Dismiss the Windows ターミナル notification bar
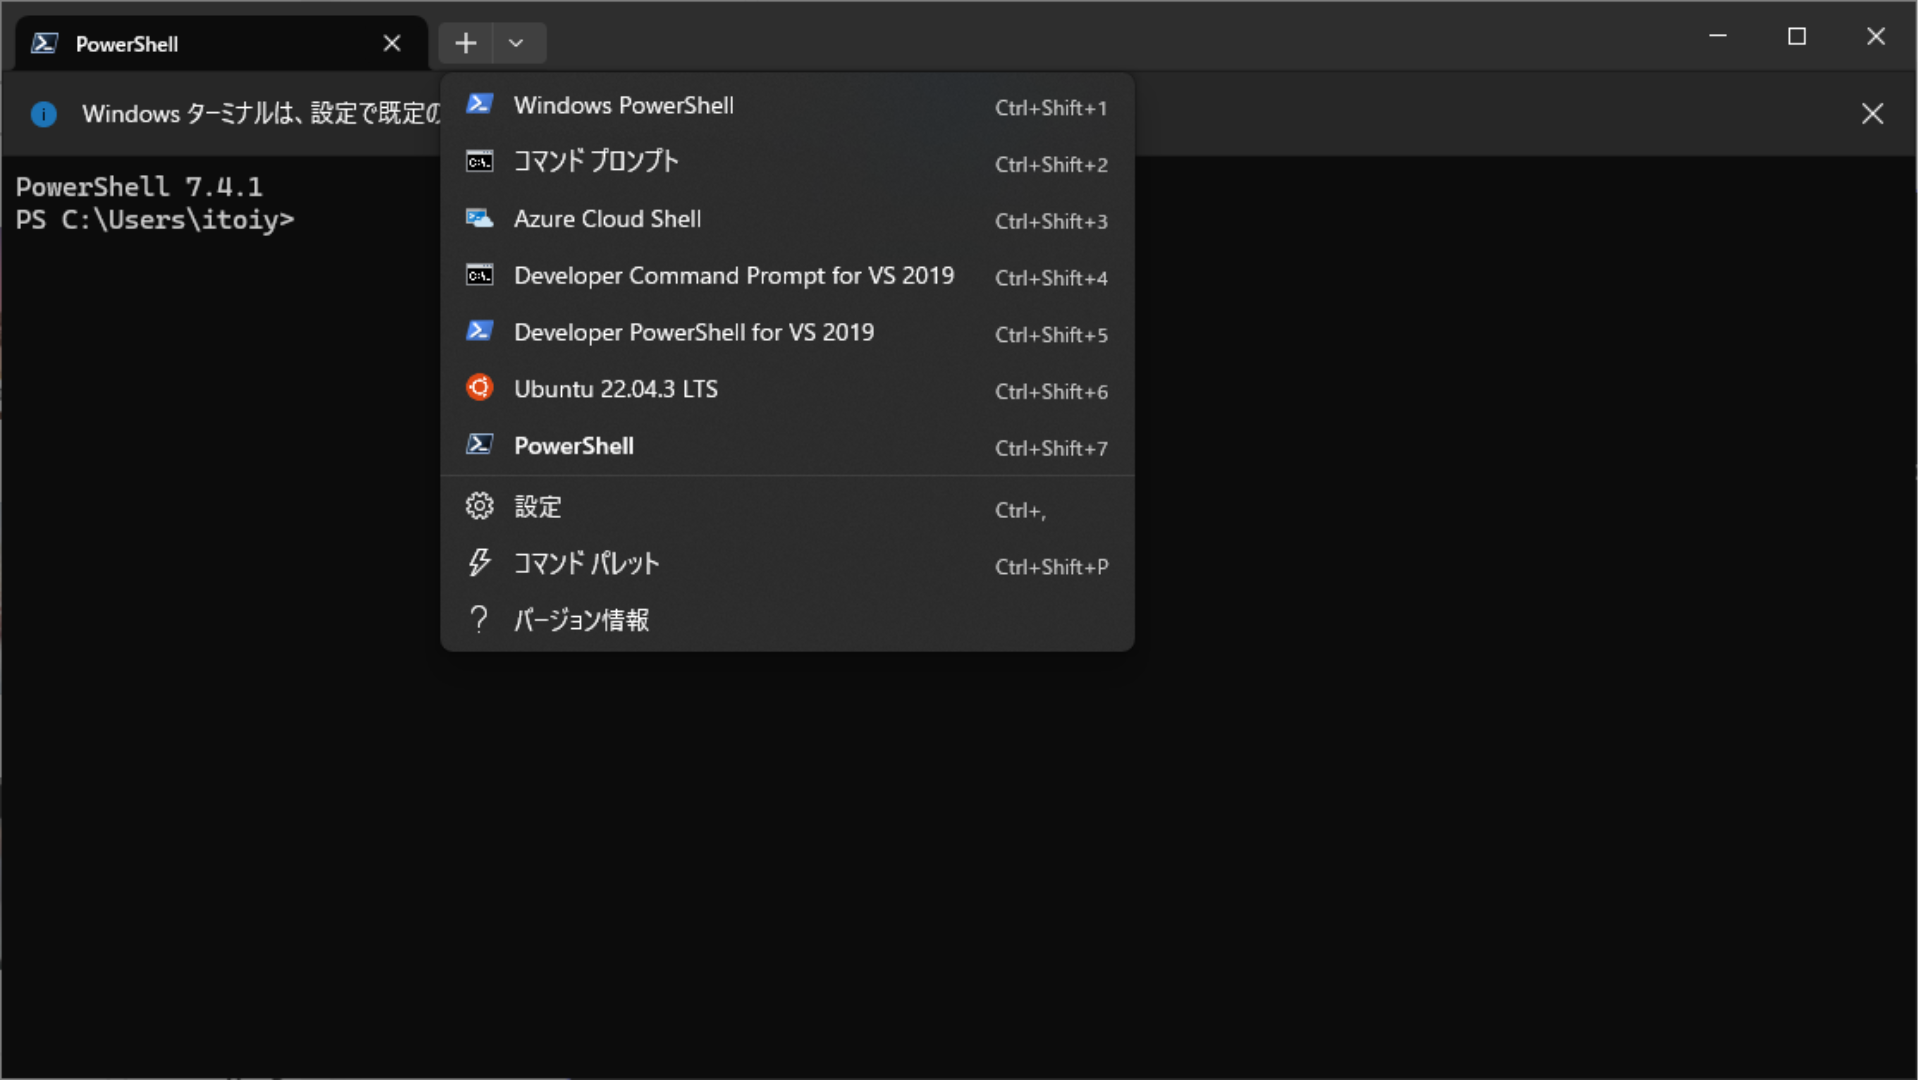Viewport: 1920px width, 1080px height. point(1872,114)
